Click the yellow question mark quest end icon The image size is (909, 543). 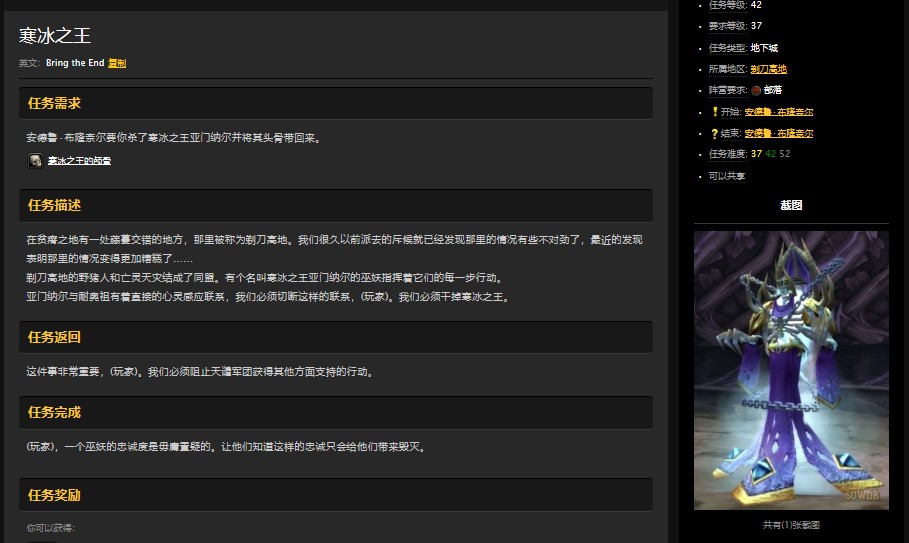714,133
